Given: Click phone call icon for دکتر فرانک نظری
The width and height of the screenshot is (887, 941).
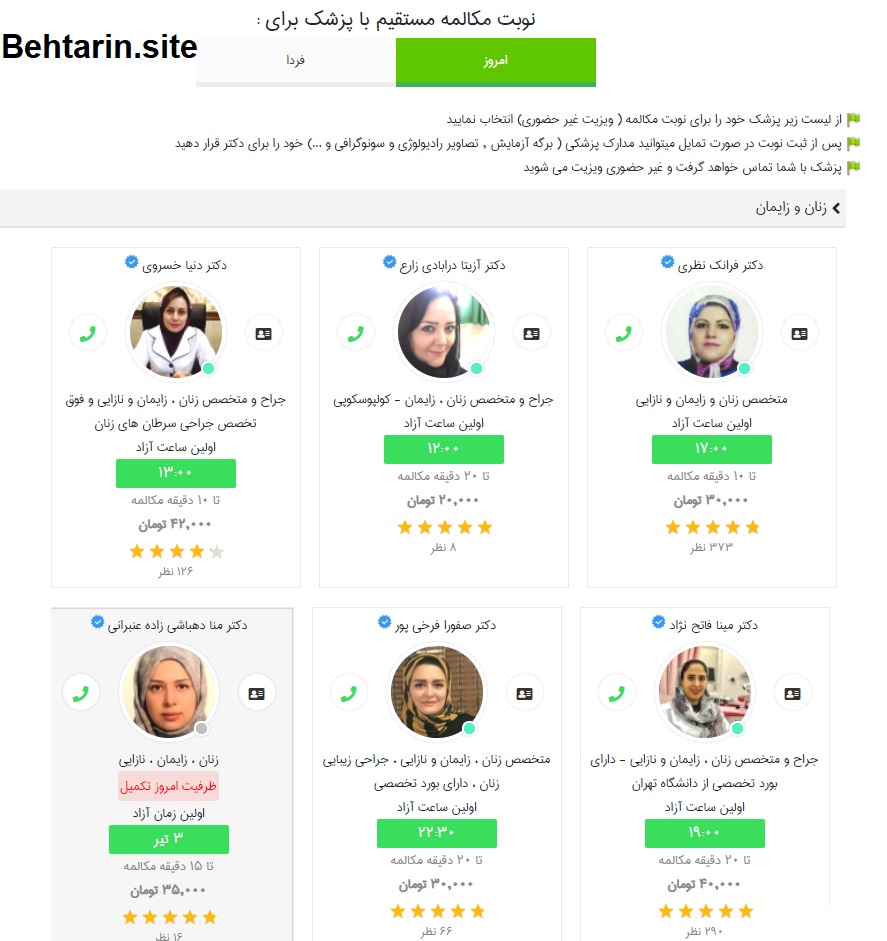Looking at the screenshot, I should [x=621, y=333].
